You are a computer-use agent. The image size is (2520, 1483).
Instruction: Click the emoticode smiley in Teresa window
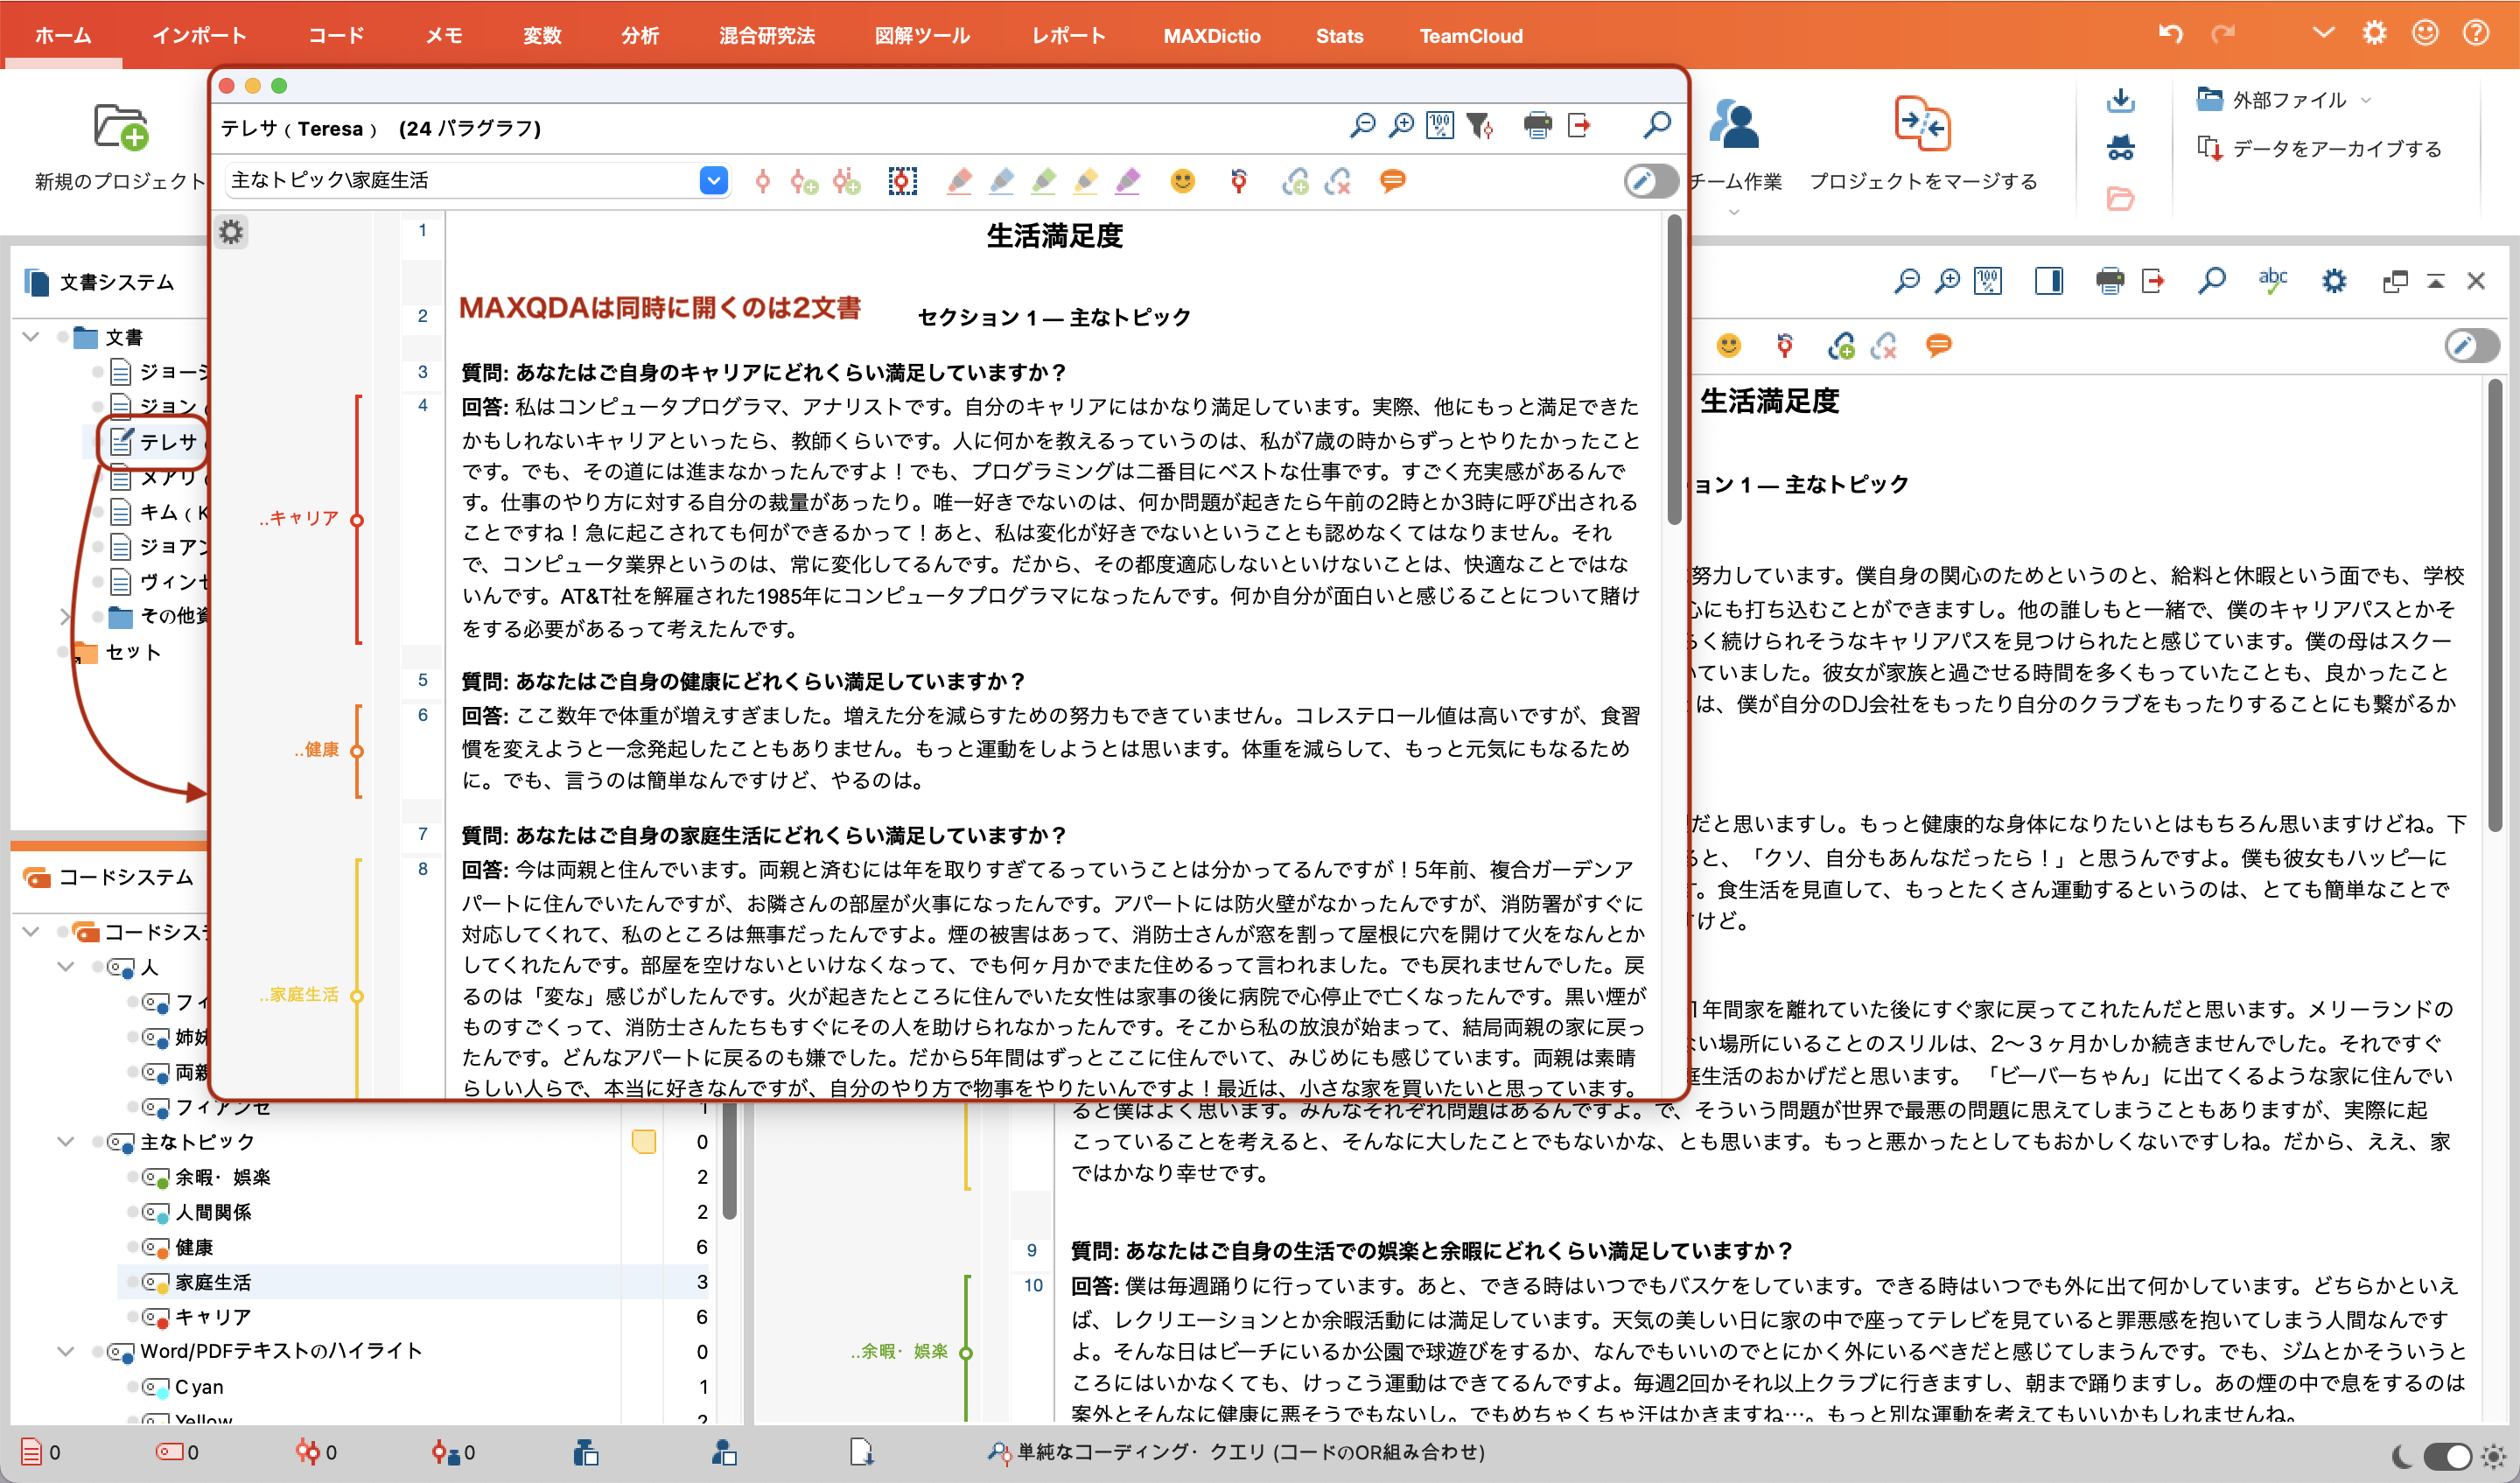point(1183,181)
